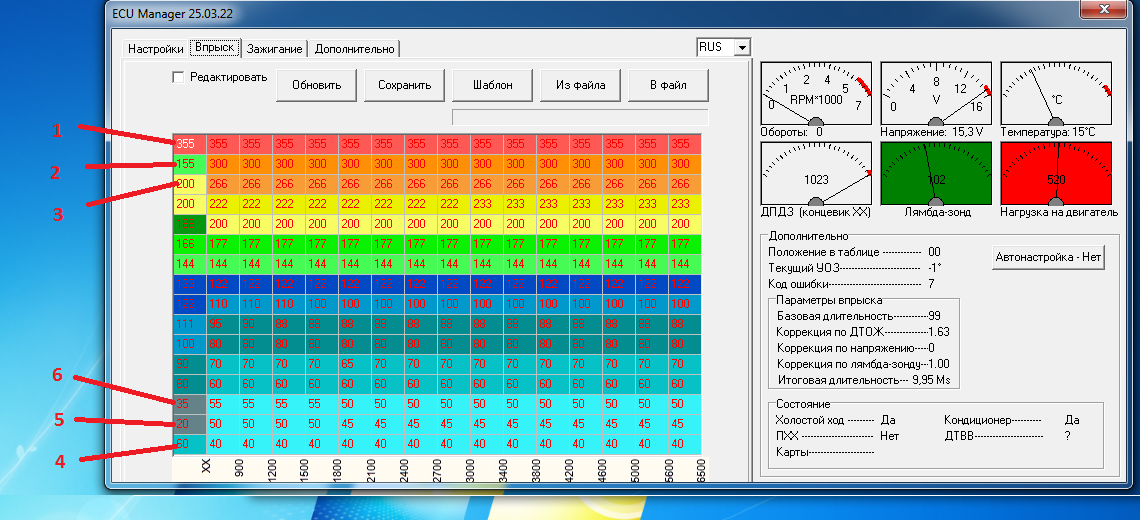This screenshot has height=520, width=1140.
Task: Switch to the Настройки tab
Action: (x=155, y=48)
